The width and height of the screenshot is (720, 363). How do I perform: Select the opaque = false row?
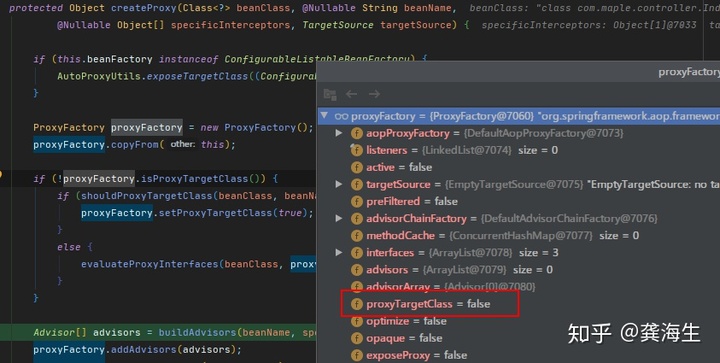click(519, 338)
